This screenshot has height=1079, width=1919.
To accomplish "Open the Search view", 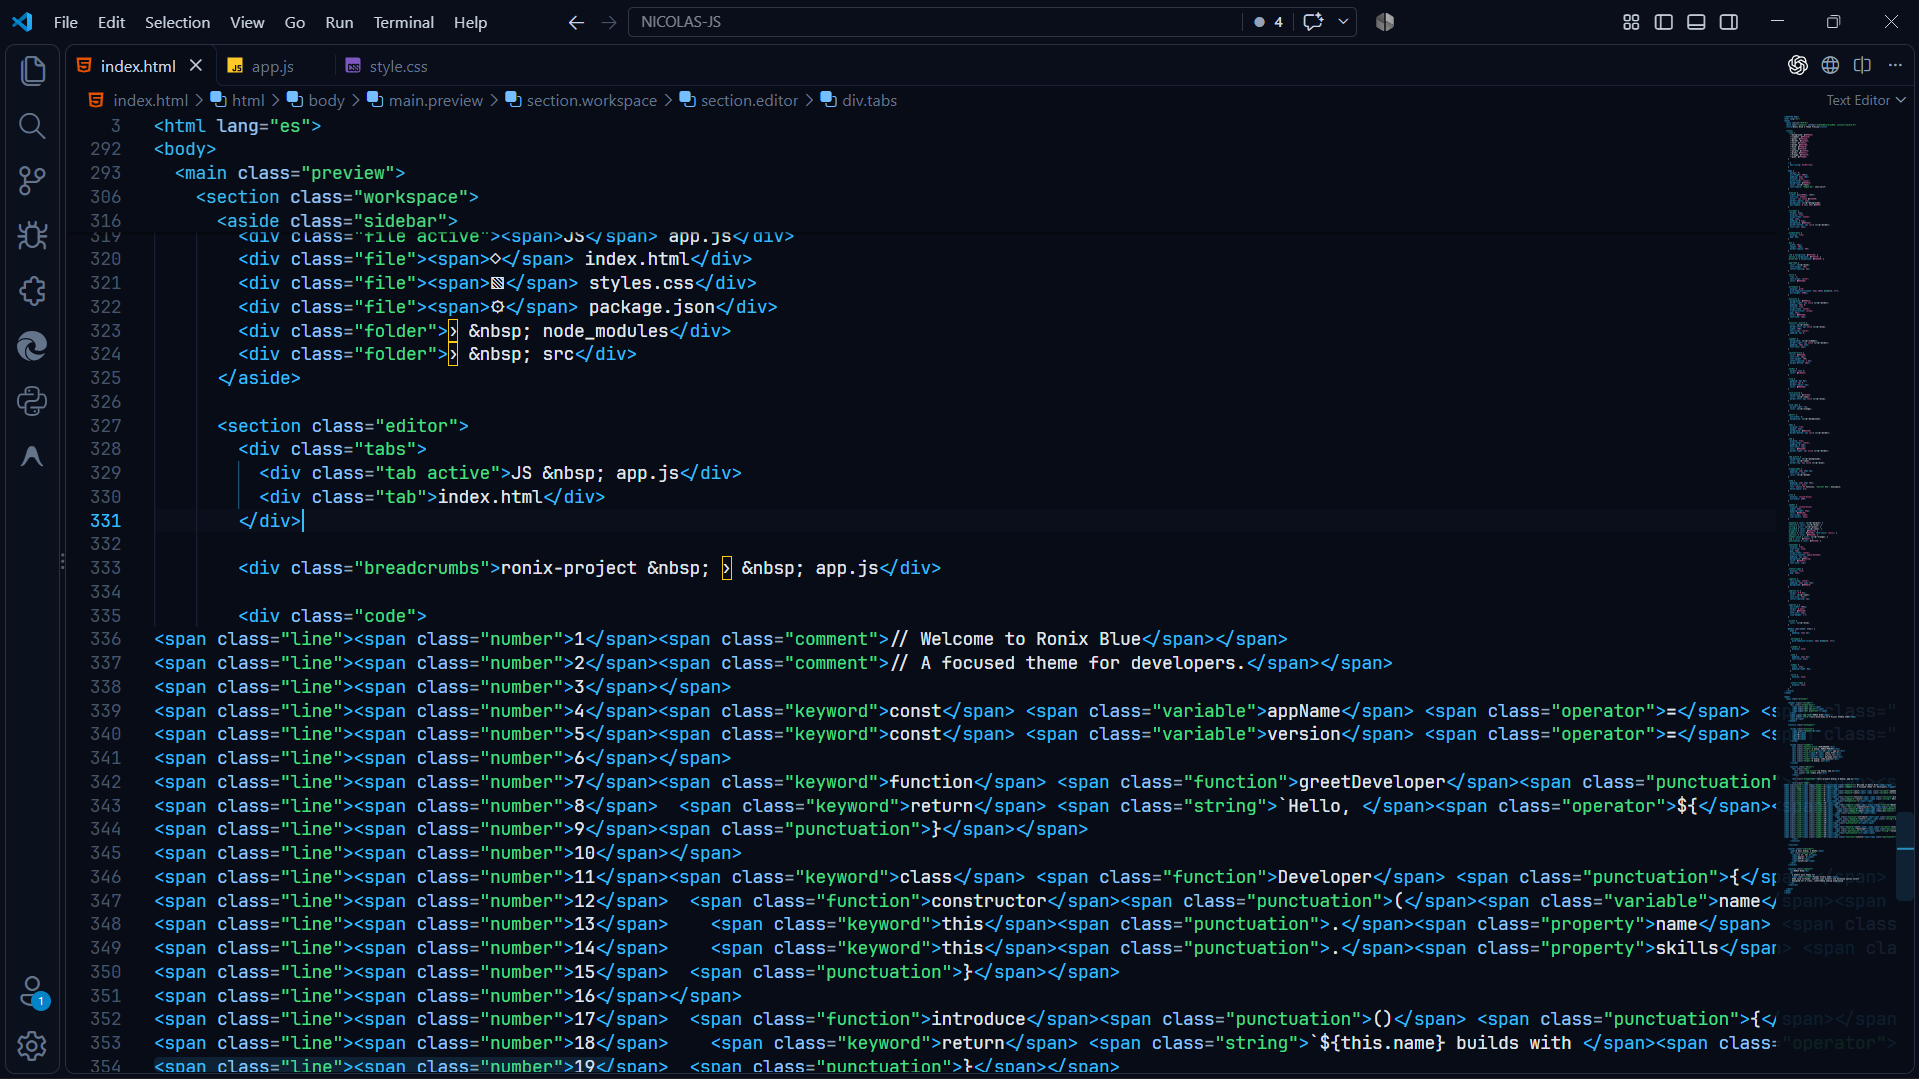I will point(32,126).
